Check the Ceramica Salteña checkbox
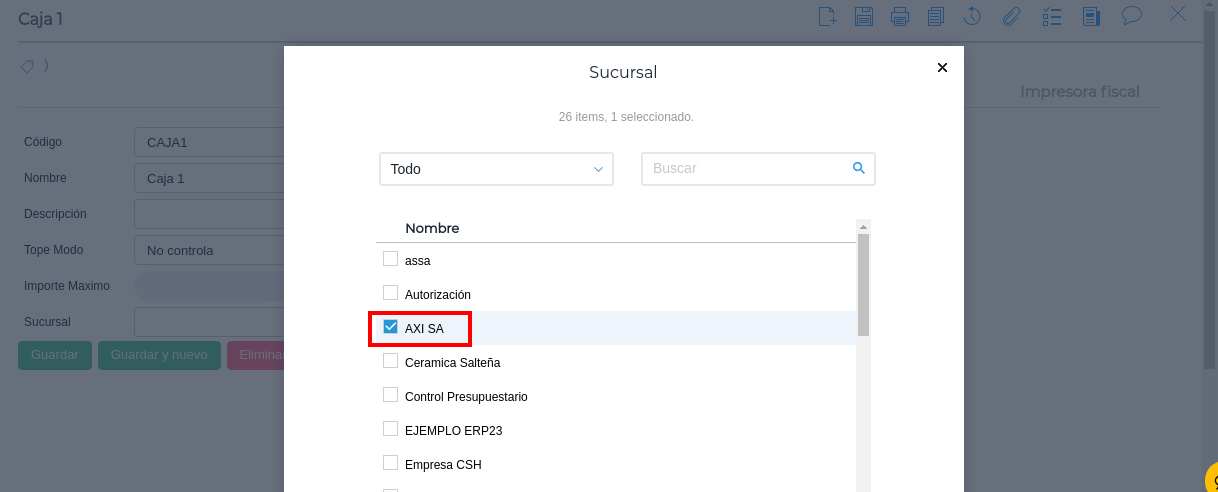 tap(391, 361)
